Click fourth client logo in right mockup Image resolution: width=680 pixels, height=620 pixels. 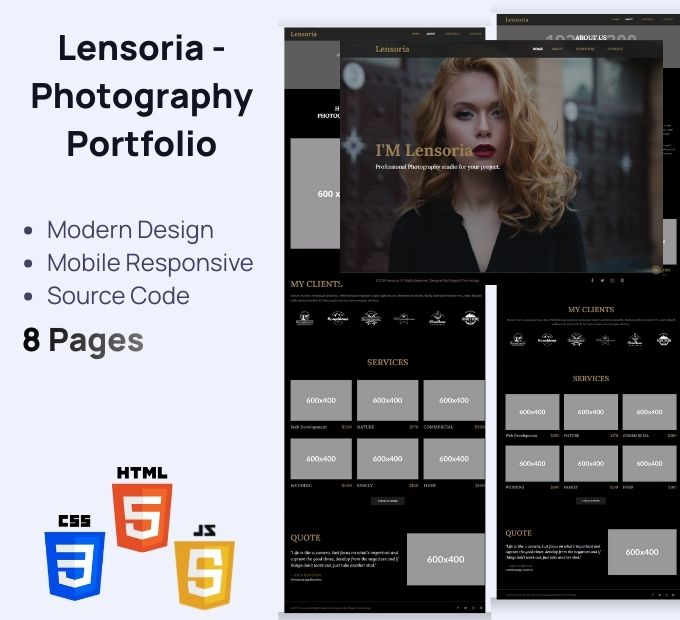[x=605, y=340]
